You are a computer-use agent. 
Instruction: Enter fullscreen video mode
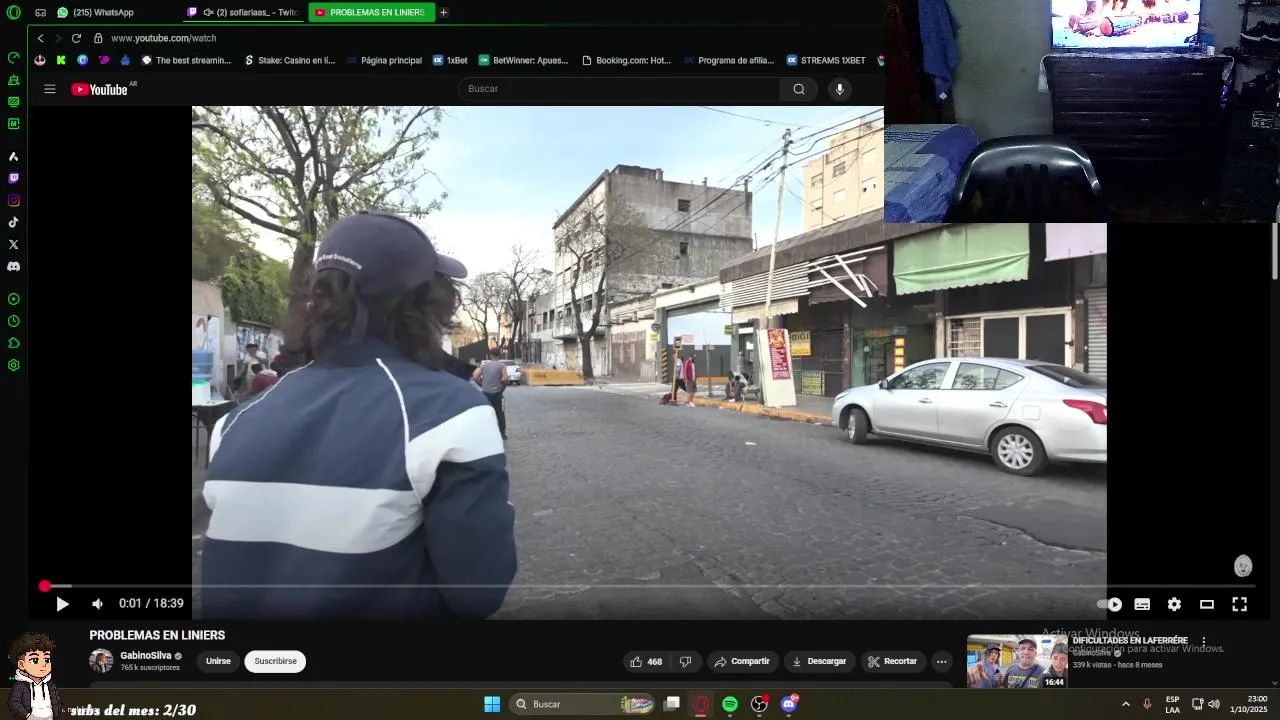(x=1239, y=604)
